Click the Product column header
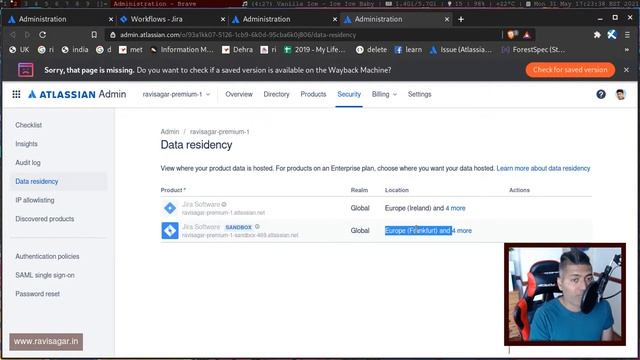The height and width of the screenshot is (360, 640). [173, 190]
